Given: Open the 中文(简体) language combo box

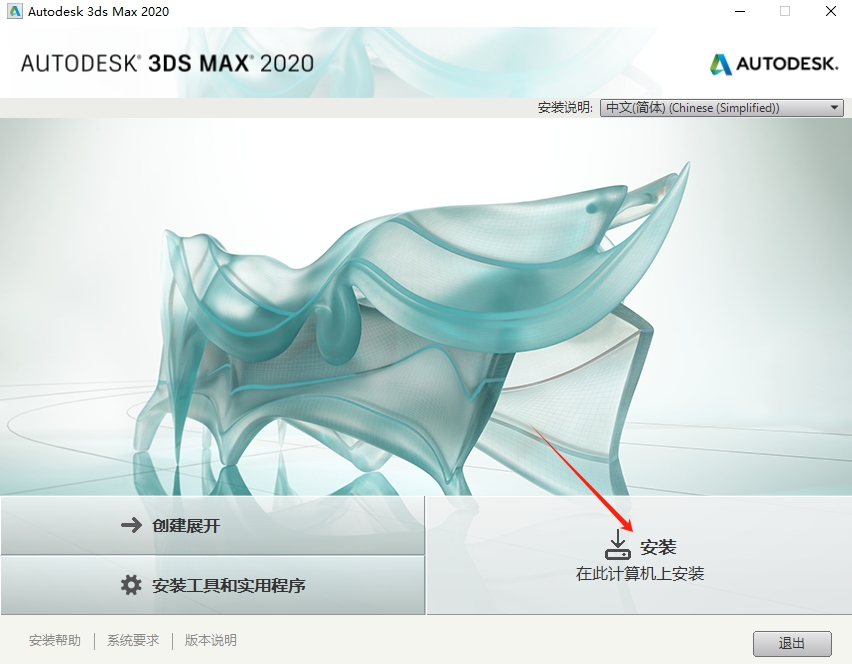Looking at the screenshot, I should (x=722, y=108).
